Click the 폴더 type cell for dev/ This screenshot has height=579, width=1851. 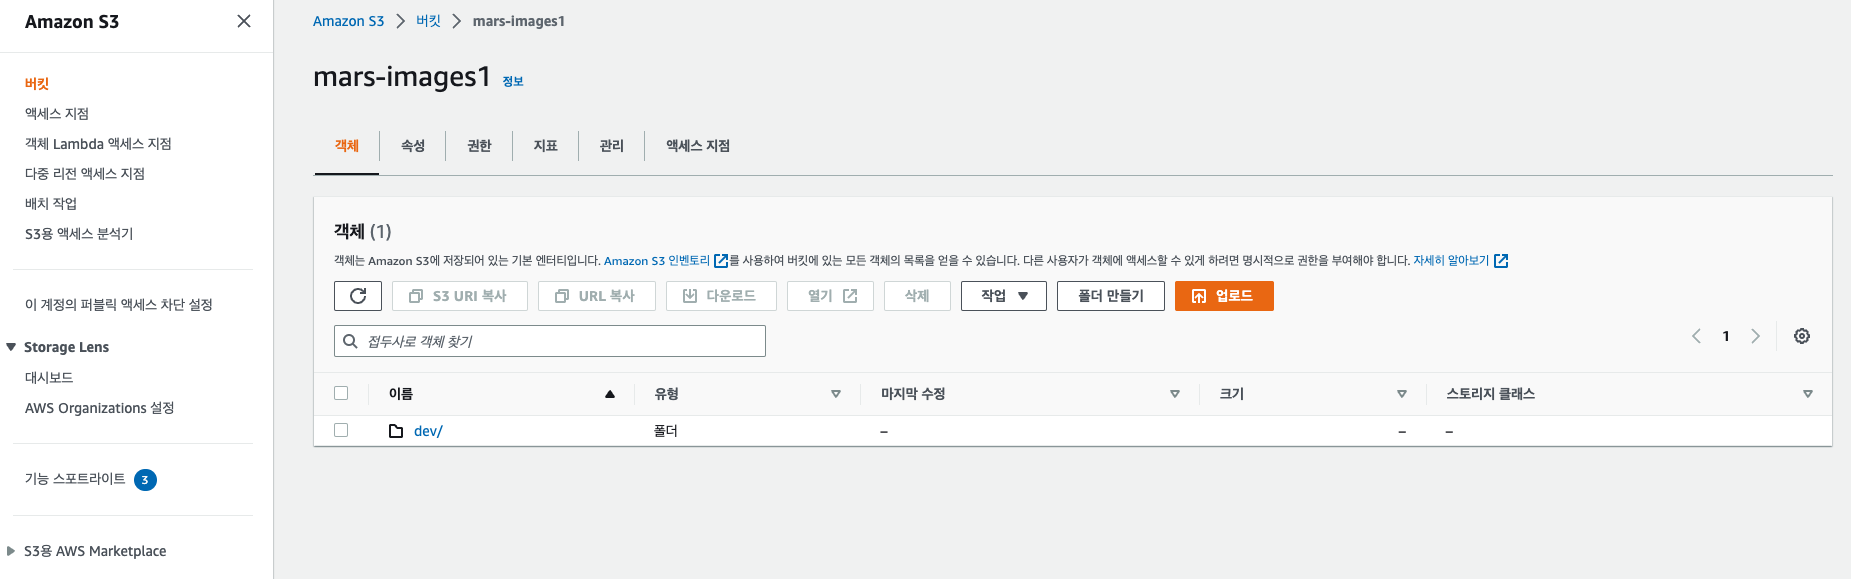666,431
